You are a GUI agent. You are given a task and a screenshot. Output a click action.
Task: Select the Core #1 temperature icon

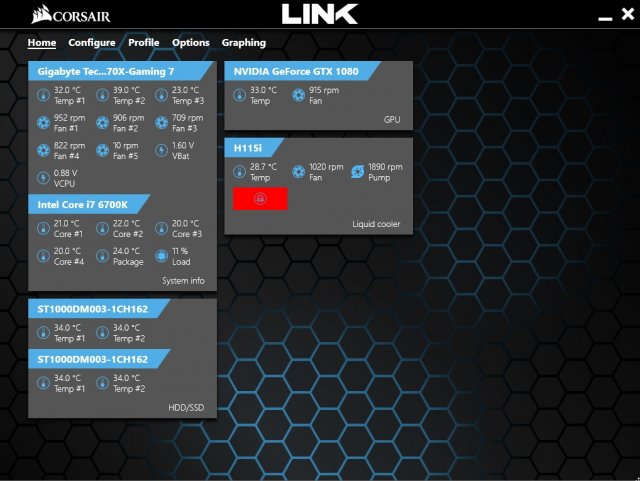click(43, 229)
